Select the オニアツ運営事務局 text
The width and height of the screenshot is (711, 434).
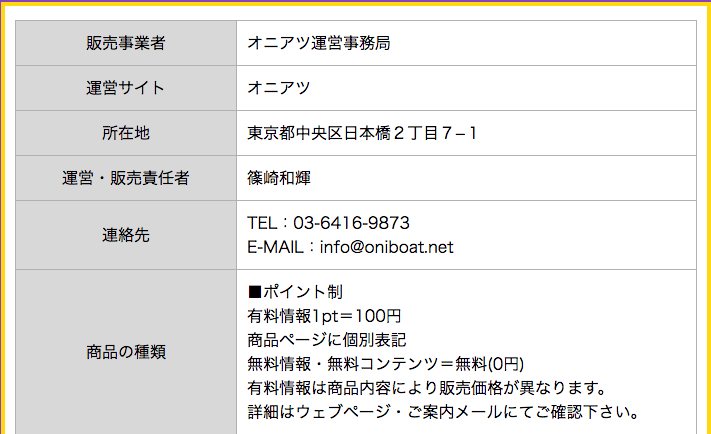click(318, 43)
